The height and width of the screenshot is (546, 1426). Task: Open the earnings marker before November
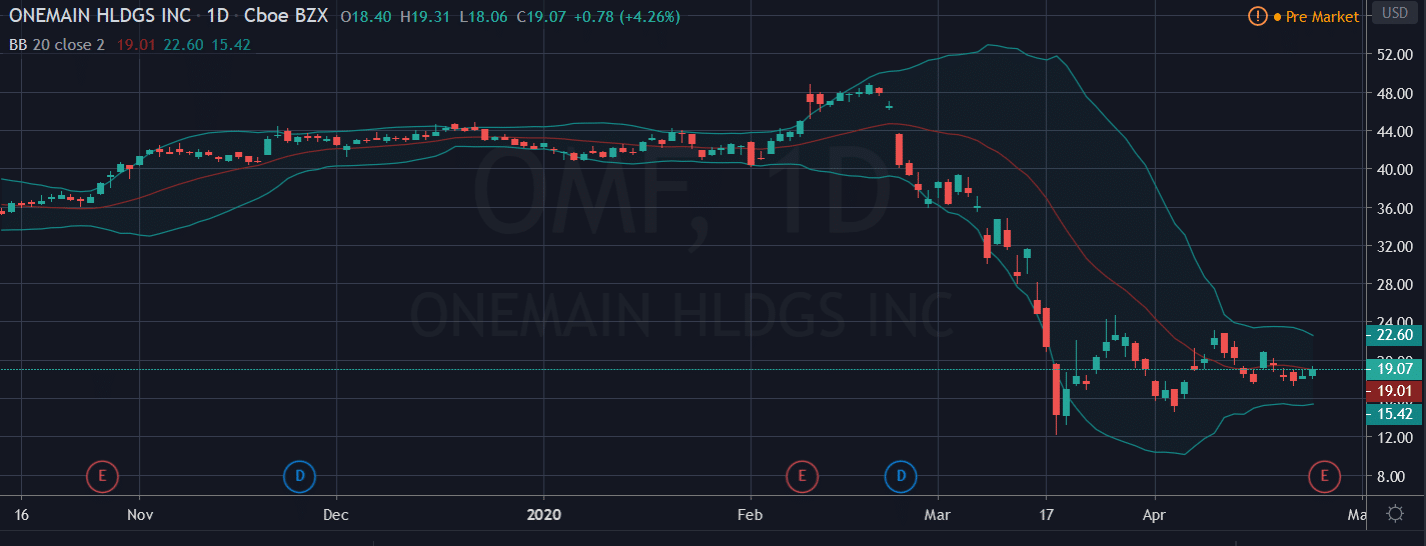click(101, 477)
